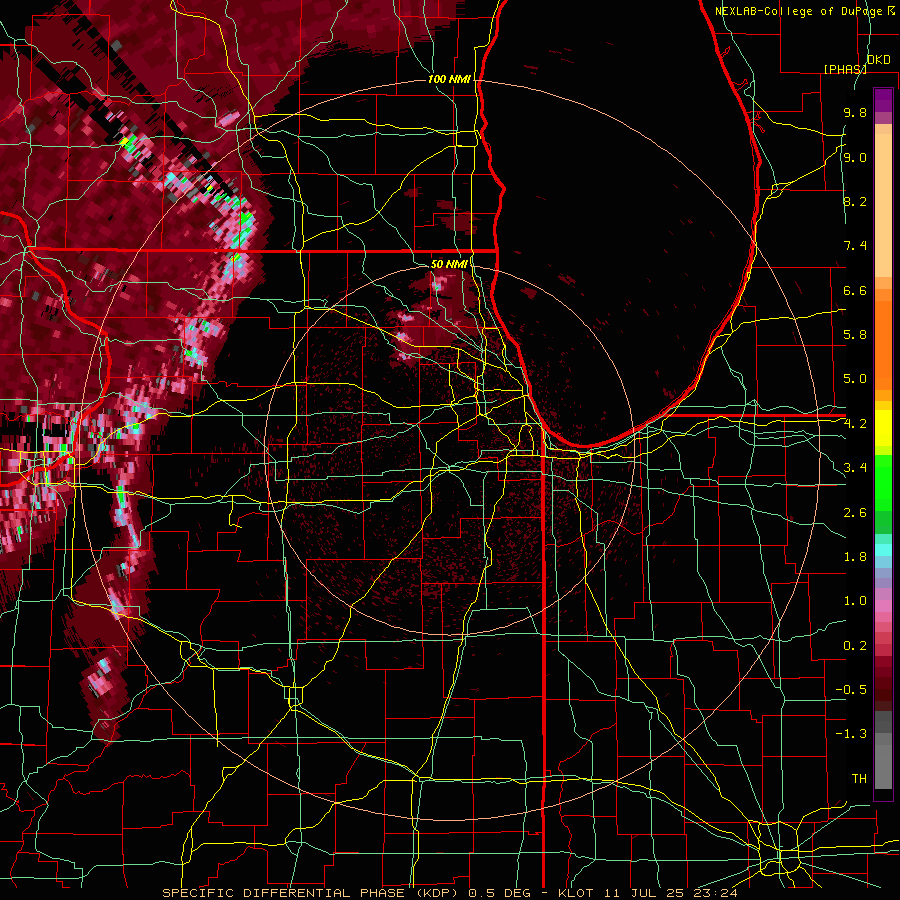This screenshot has width=900, height=900.
Task: Click the 3.4 scale label
Action: click(x=855, y=468)
